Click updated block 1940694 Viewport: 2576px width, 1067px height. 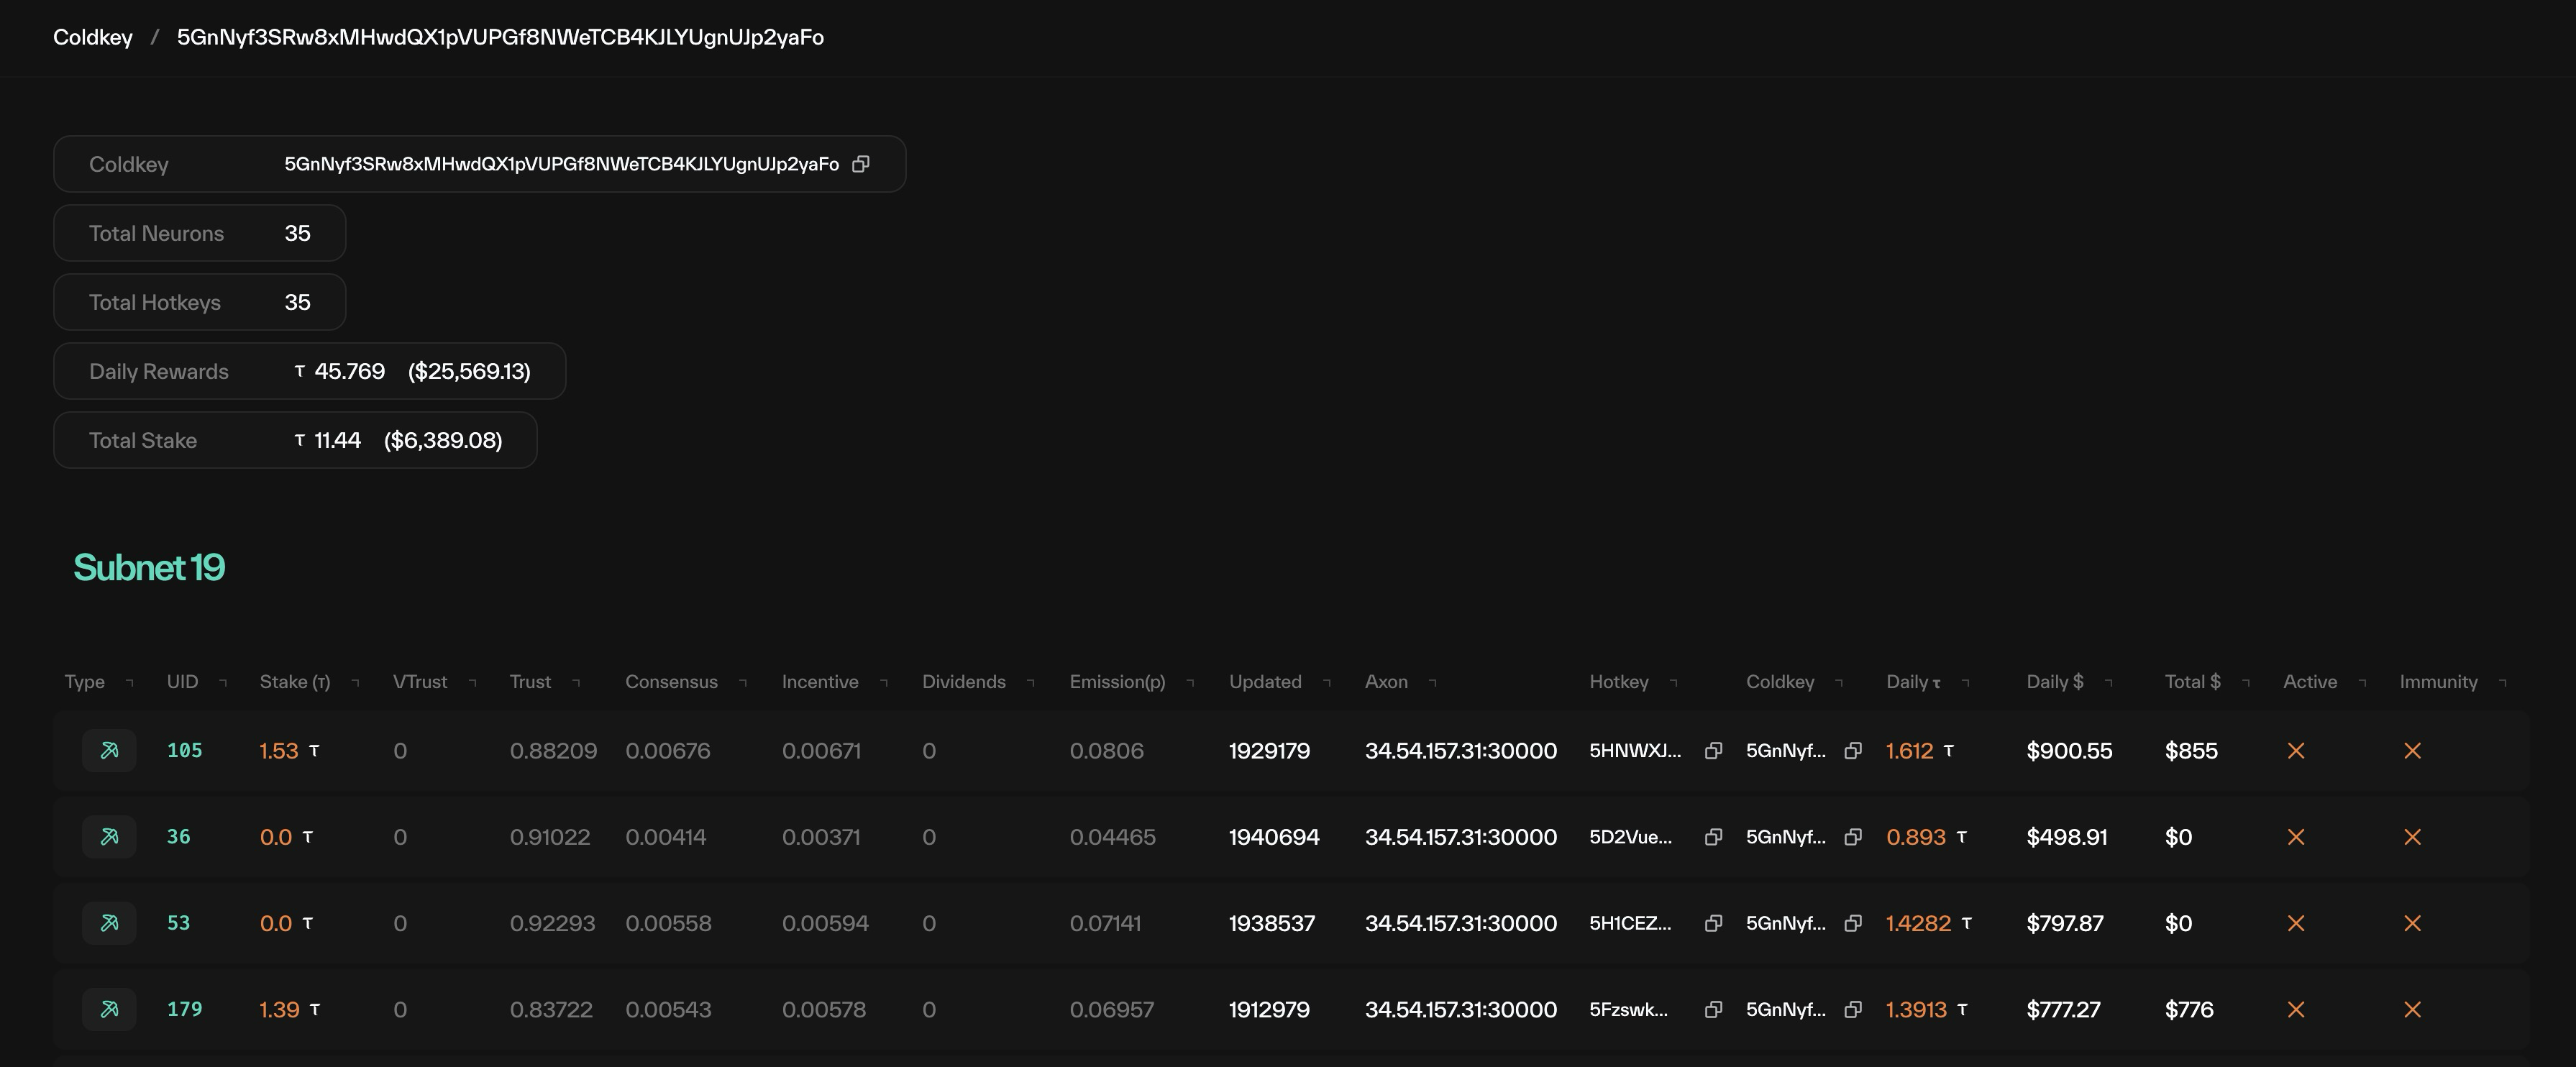click(x=1274, y=837)
